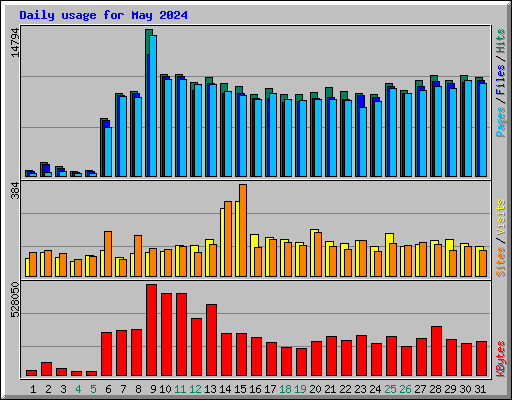Select day label 27 on the axis
The width and height of the screenshot is (512, 400).
pos(420,389)
